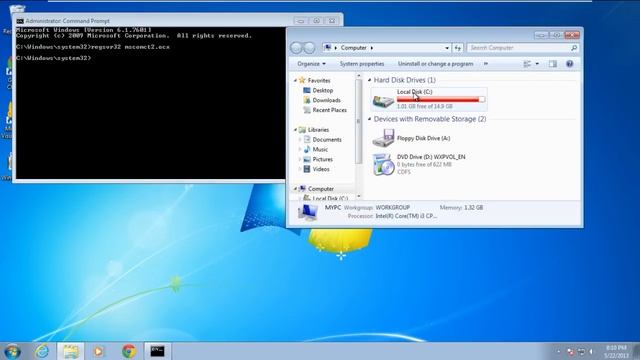Screen dimensions: 640x360
Task: Open Explorer help icon
Action: pos(569,64)
